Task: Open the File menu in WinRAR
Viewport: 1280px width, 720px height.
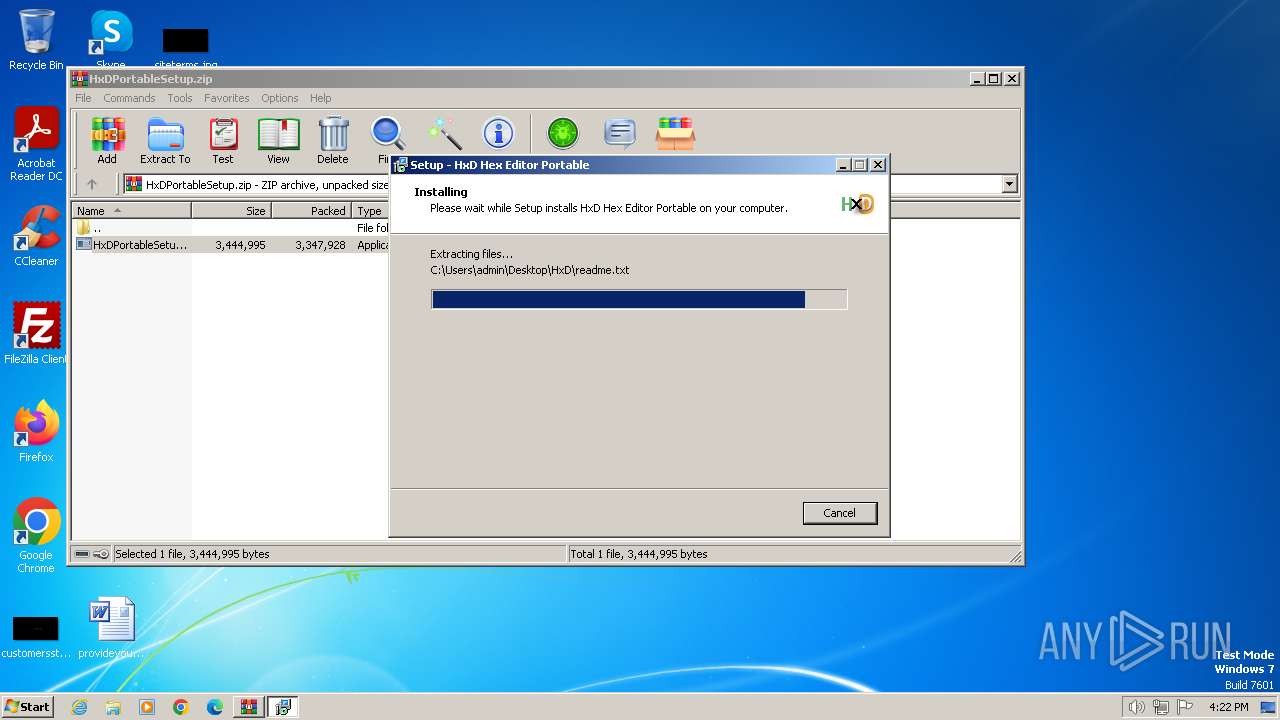Action: (x=83, y=98)
